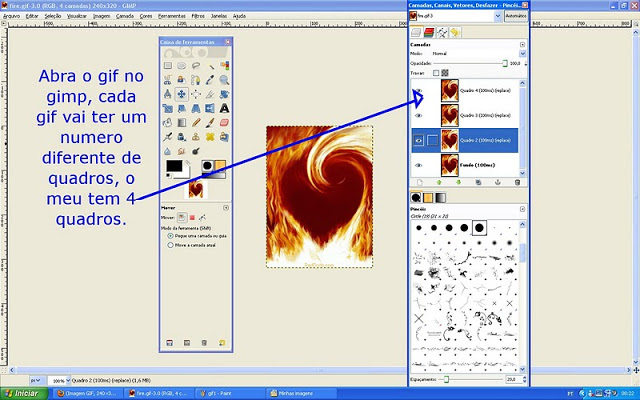Lower layer with green down arrow
The height and width of the screenshot is (400, 640).
coord(457,182)
